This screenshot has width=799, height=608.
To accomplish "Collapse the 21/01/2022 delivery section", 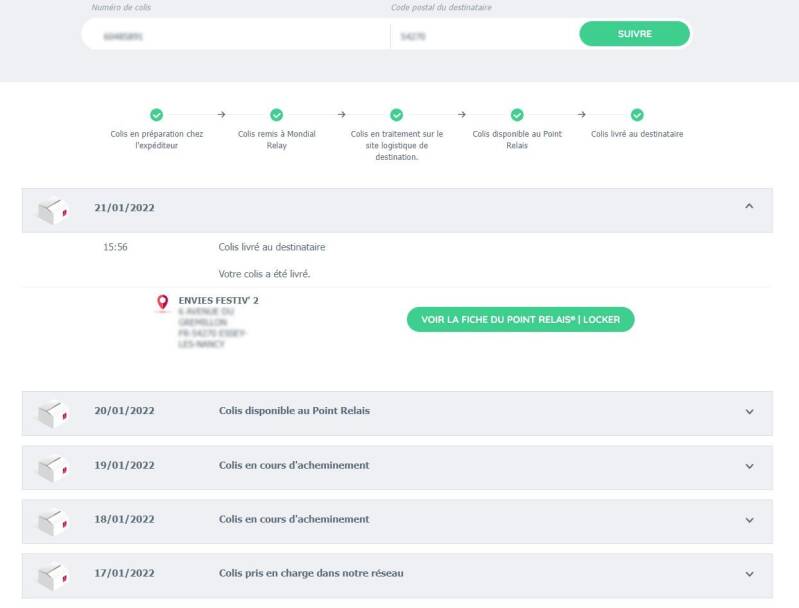I will (x=749, y=207).
